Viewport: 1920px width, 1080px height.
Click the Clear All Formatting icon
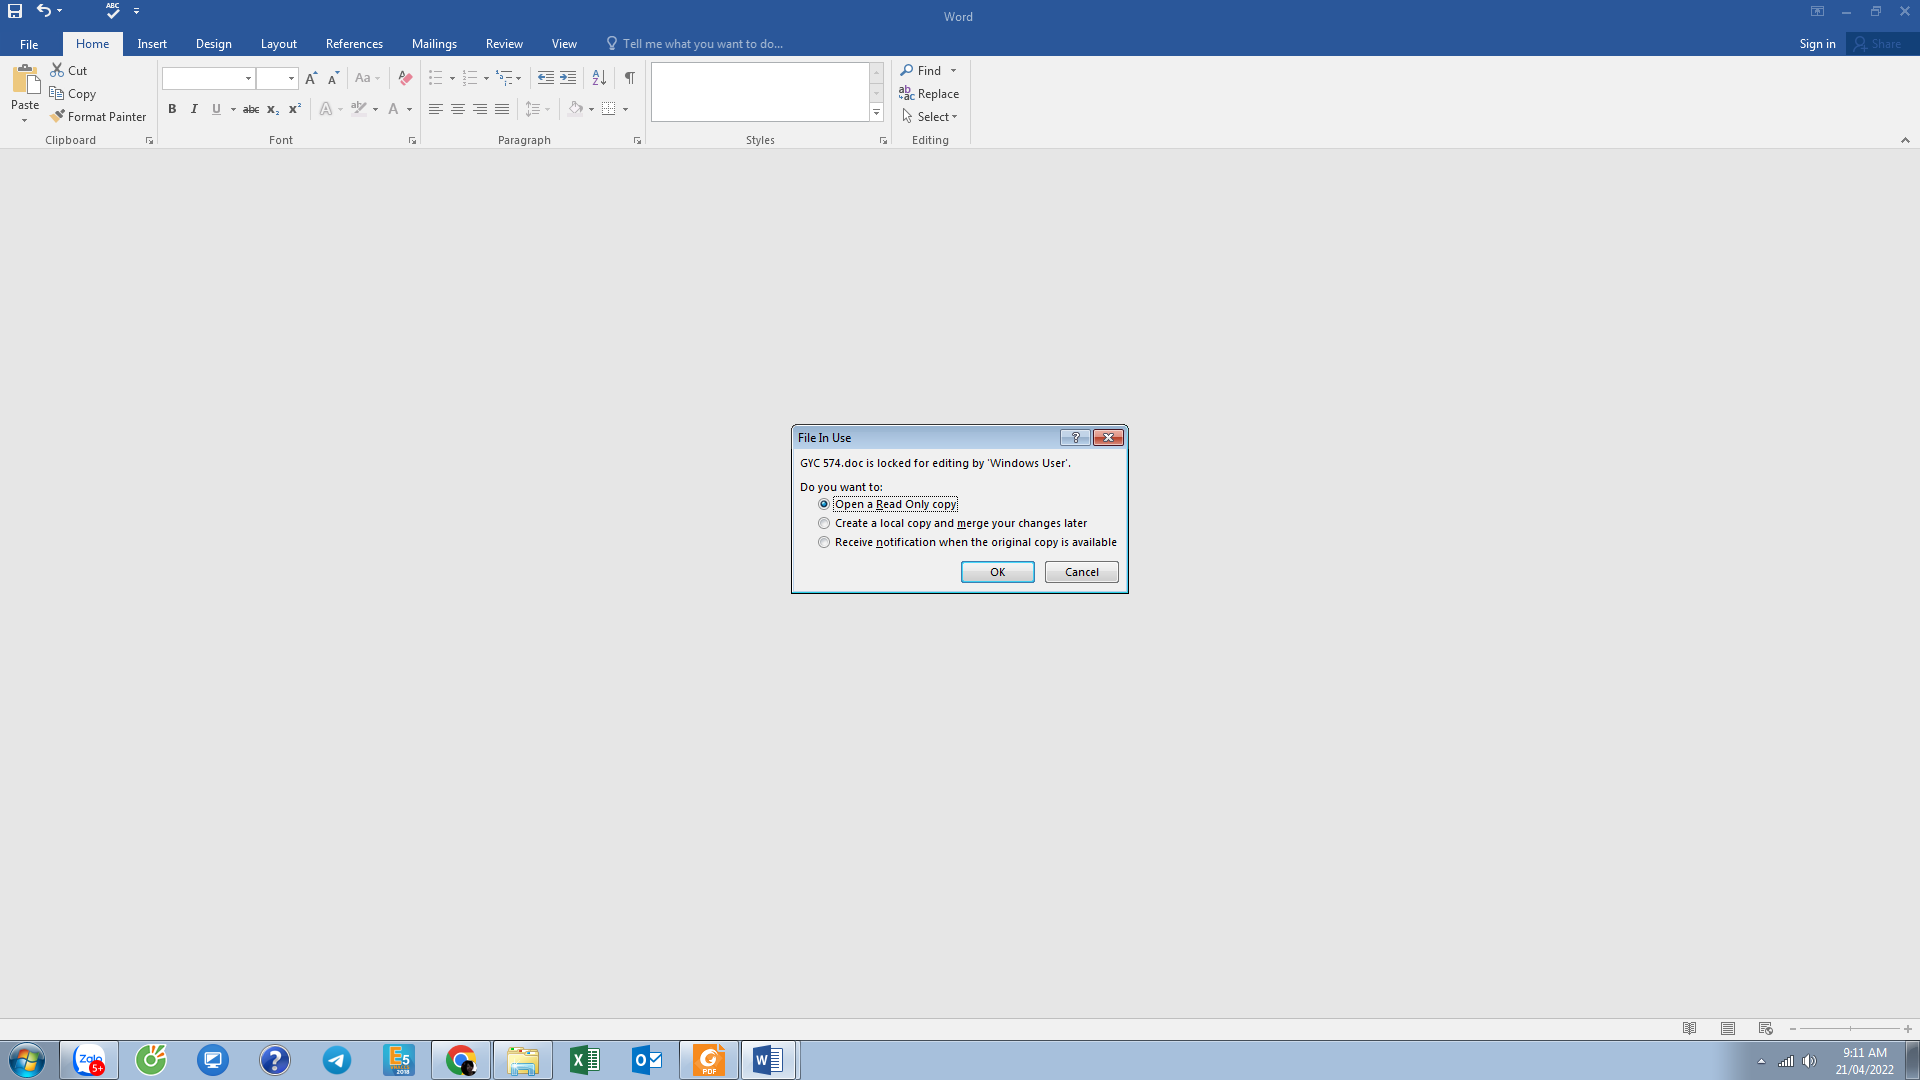[x=405, y=78]
